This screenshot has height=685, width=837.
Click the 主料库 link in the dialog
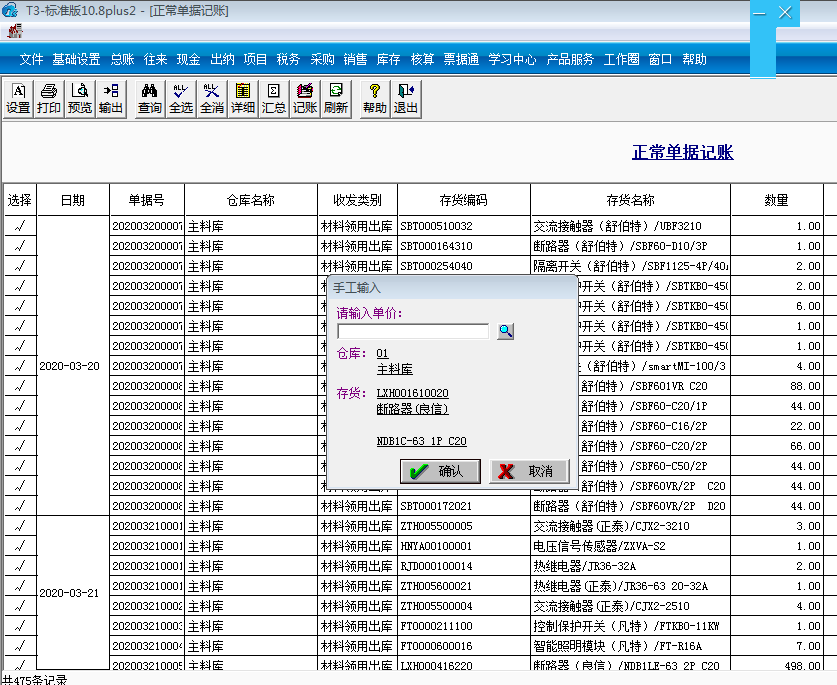click(394, 369)
